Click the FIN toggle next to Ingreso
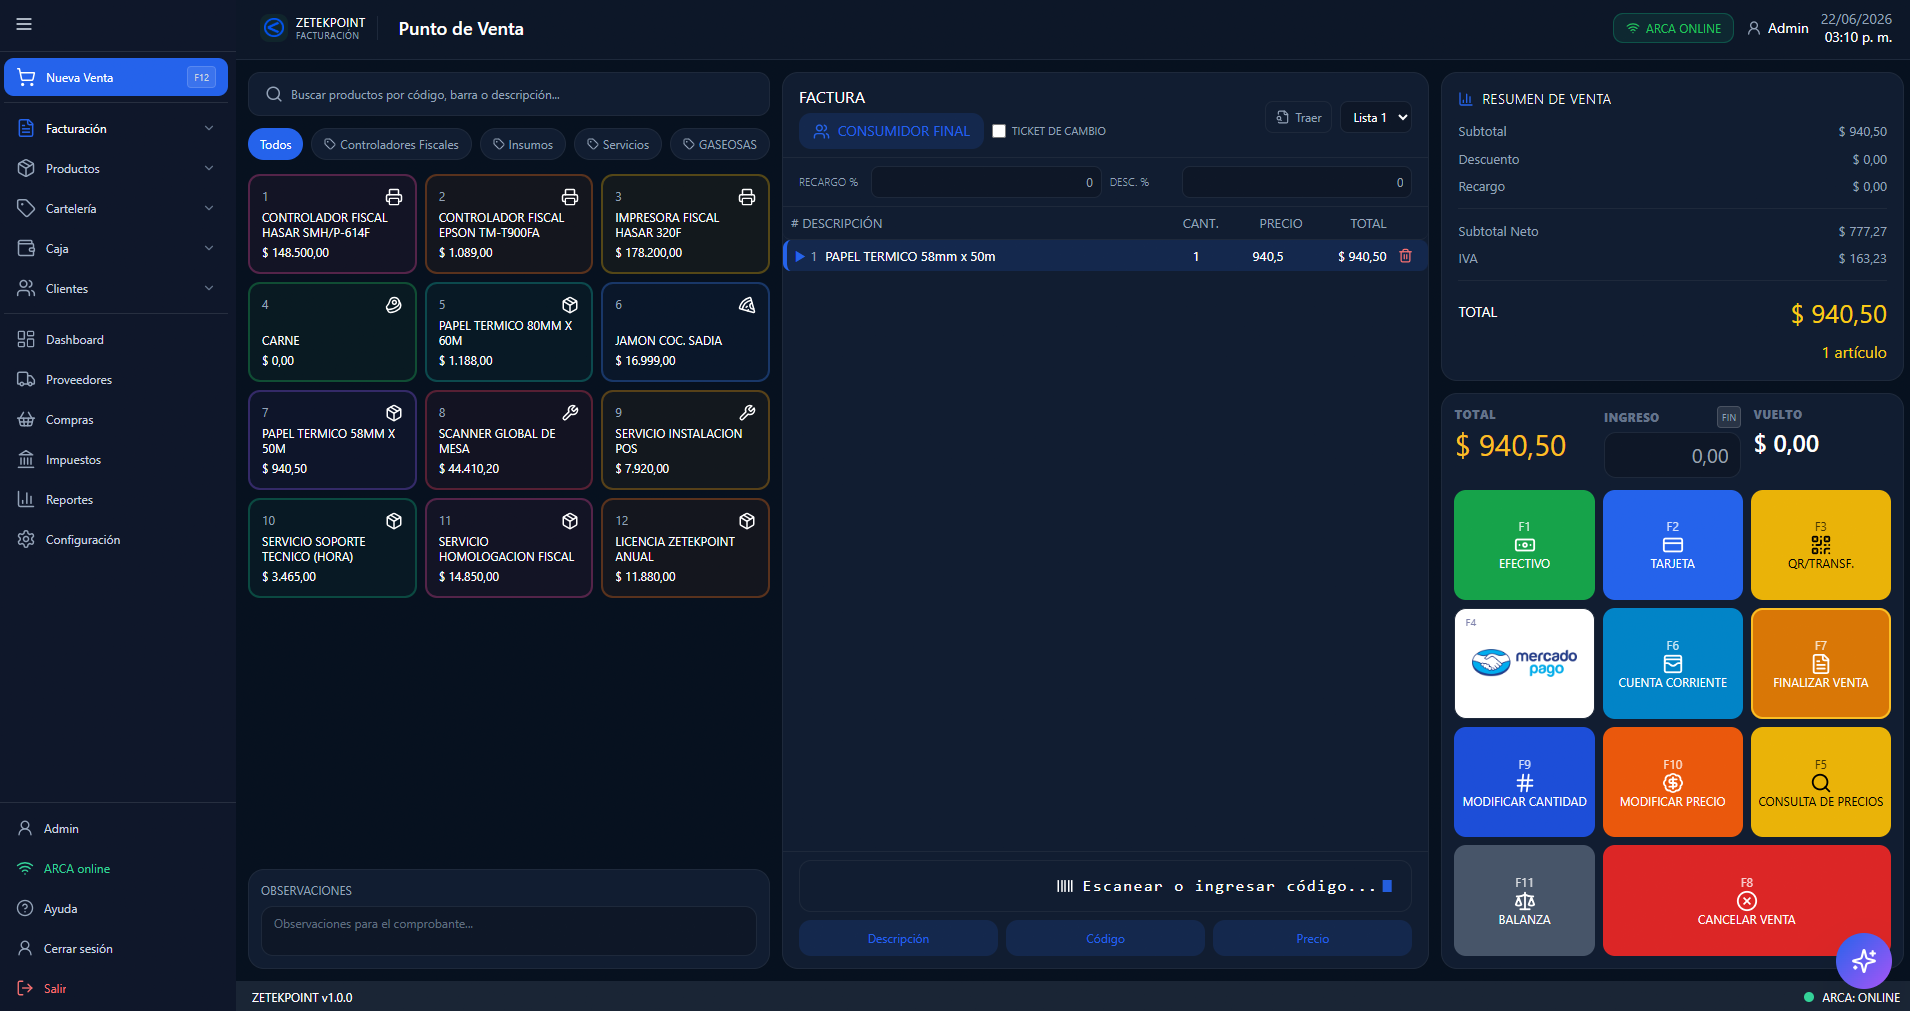 (1728, 417)
